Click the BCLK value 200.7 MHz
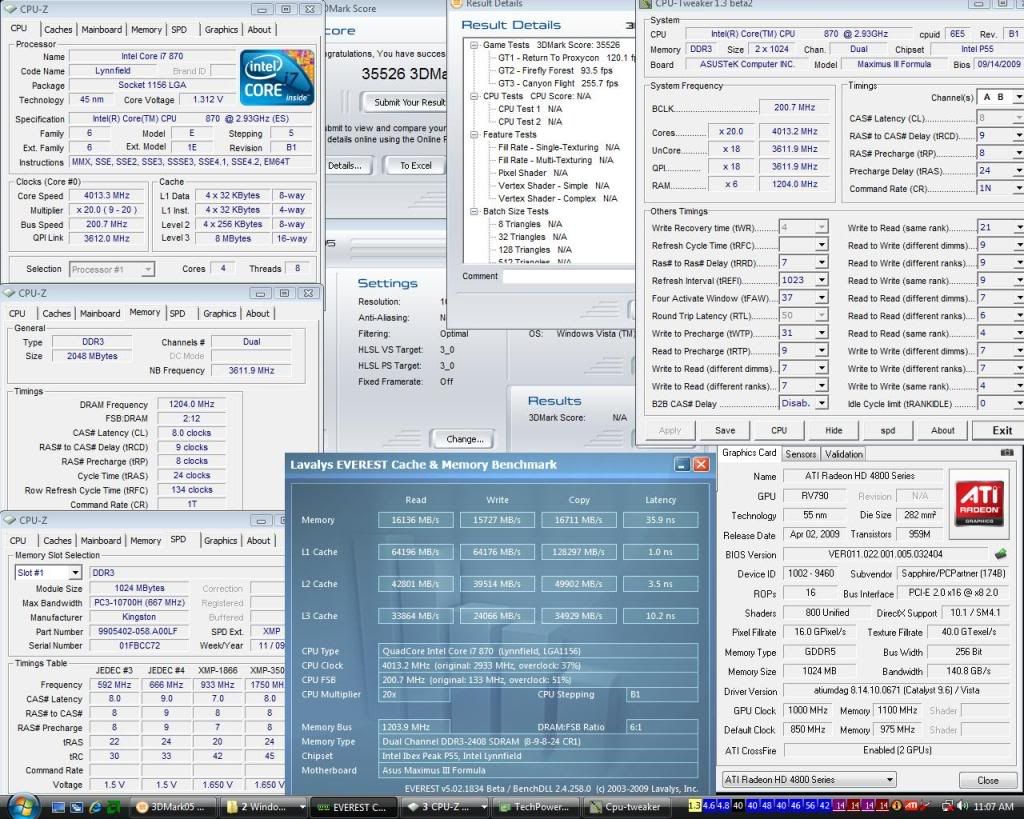This screenshot has height=819, width=1024. tap(794, 107)
